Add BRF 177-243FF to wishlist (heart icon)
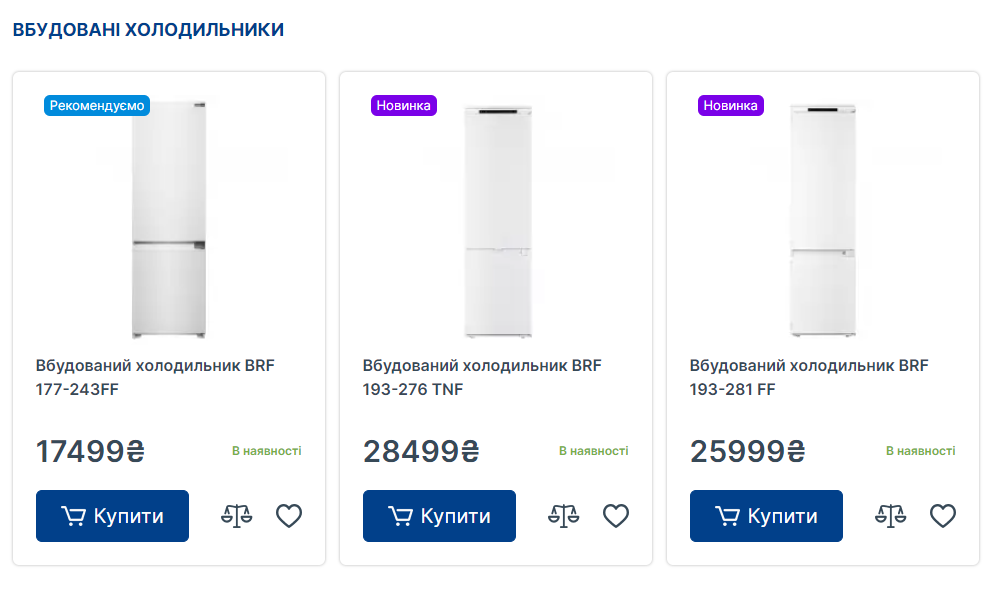 (x=289, y=516)
